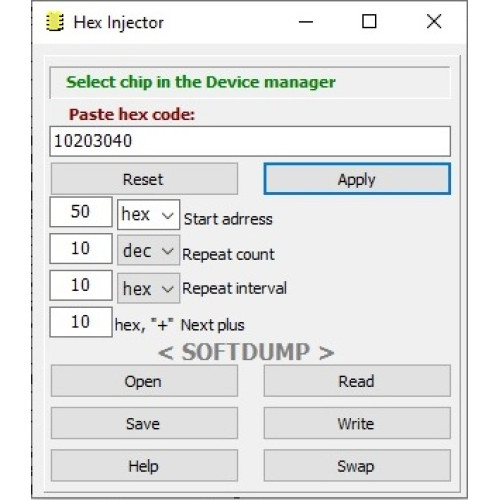
Task: Open a dump file with Open button
Action: click(144, 381)
